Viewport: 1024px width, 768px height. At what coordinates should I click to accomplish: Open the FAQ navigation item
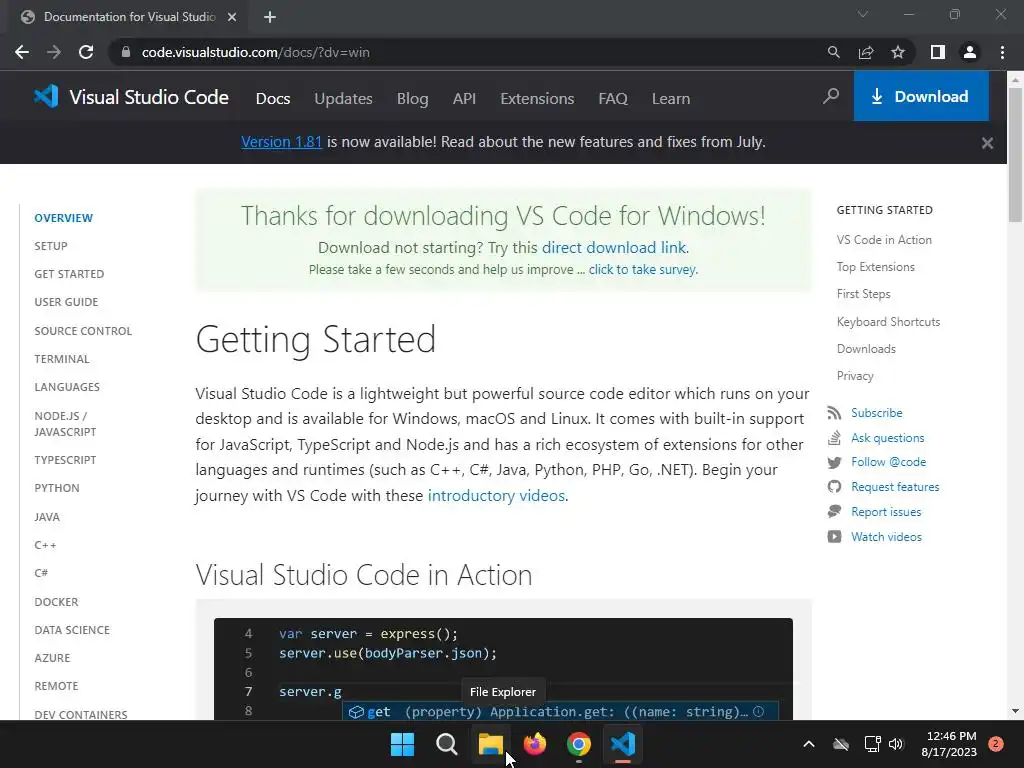tap(613, 99)
